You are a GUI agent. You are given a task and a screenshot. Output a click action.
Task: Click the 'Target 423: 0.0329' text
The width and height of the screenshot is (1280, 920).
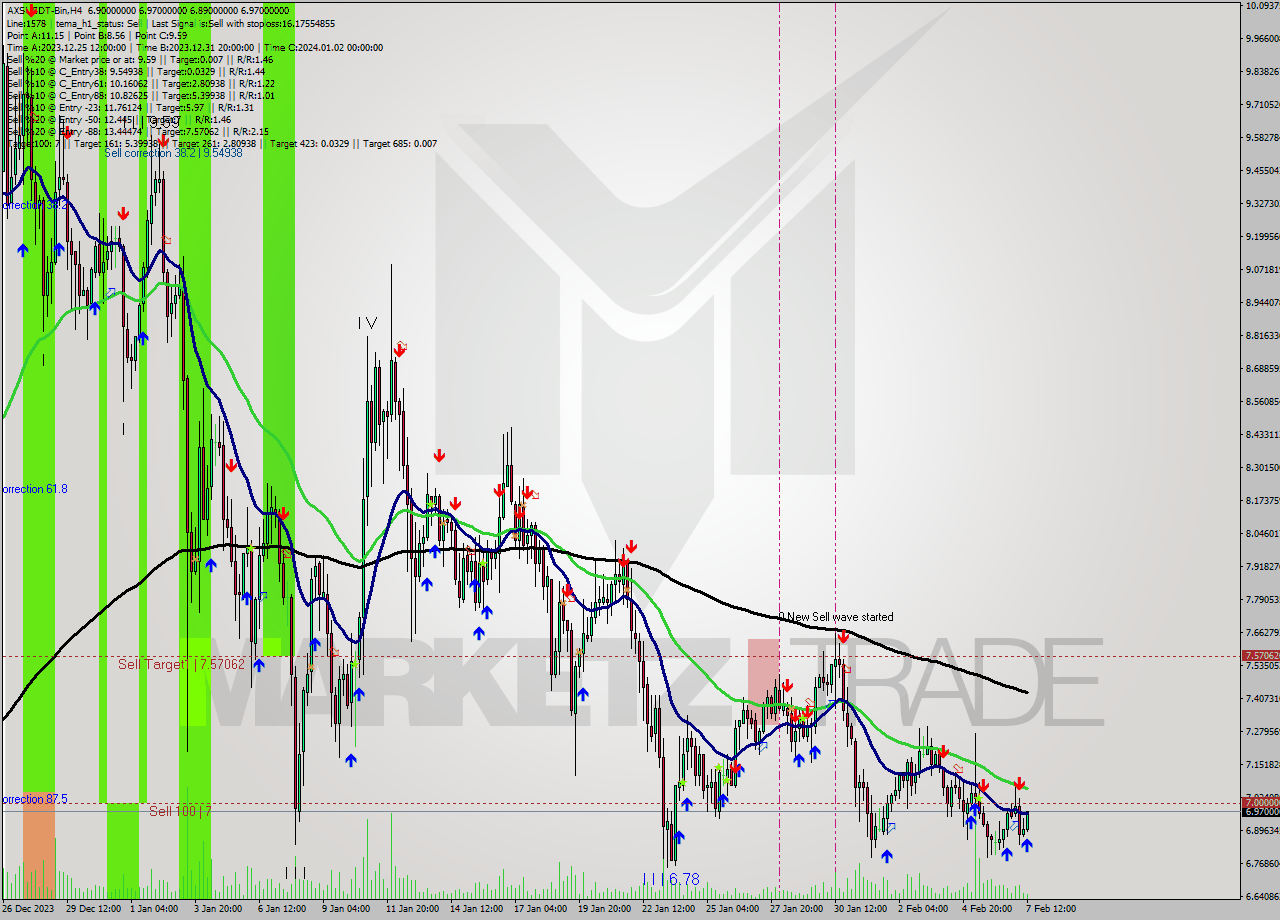310,144
